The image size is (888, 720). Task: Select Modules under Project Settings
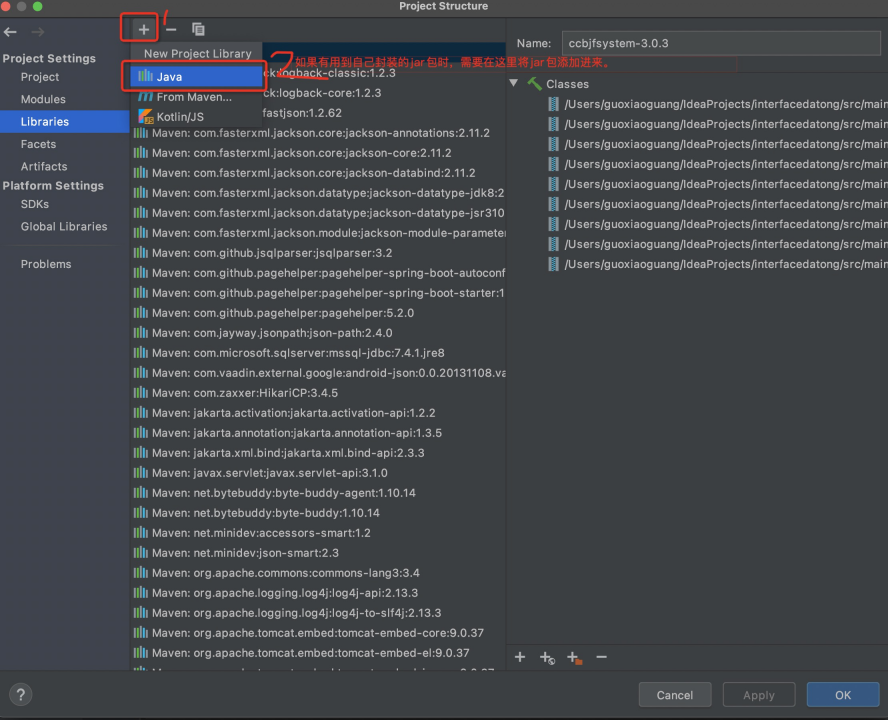click(42, 98)
